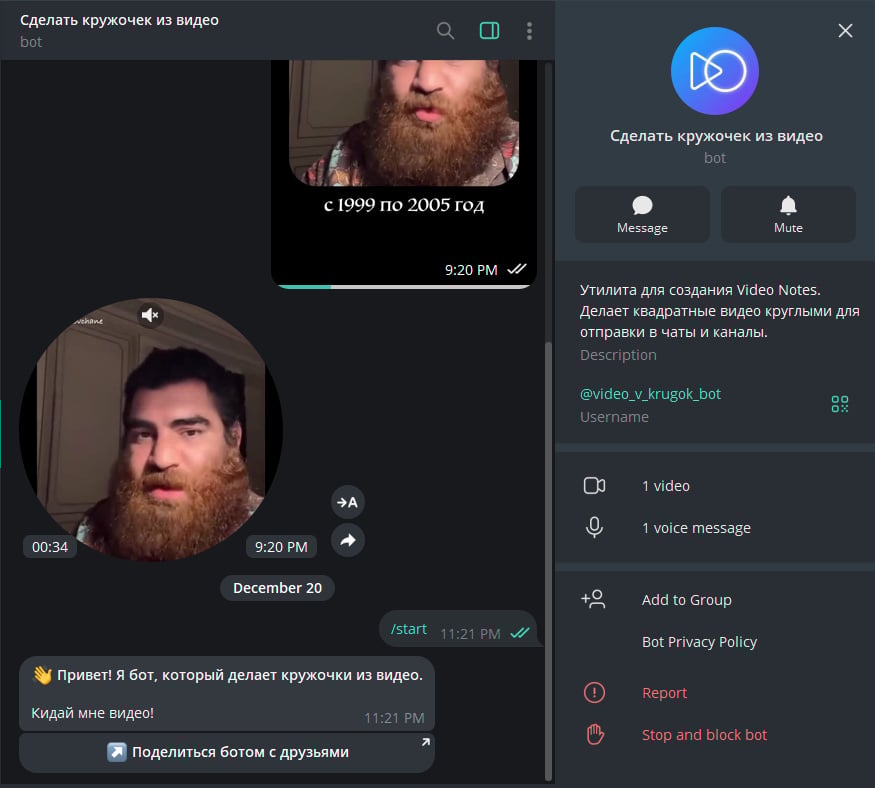Open the bot's profile avatar

click(714, 71)
